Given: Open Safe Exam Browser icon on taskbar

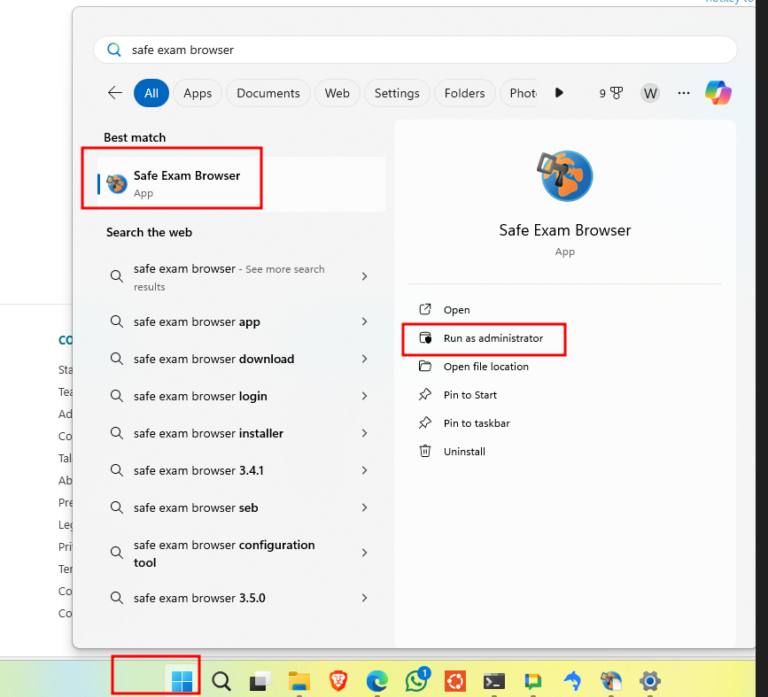Looking at the screenshot, I should [x=611, y=680].
